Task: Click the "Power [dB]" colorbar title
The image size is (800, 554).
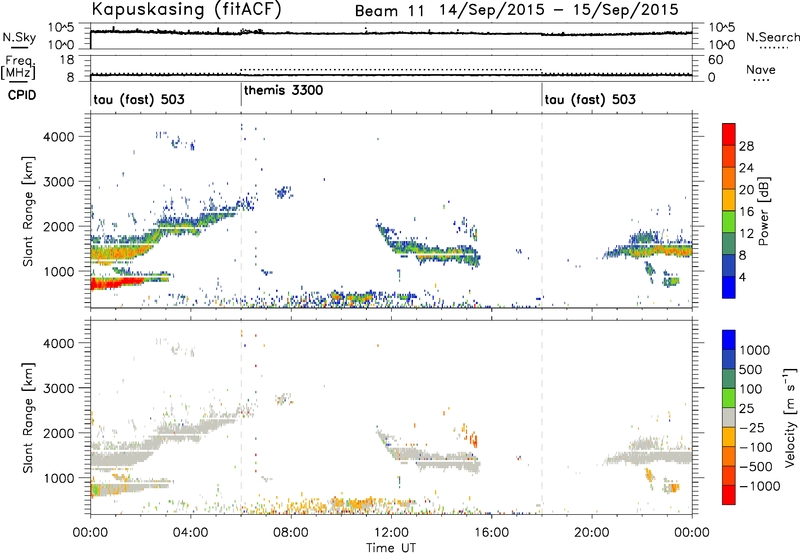Action: point(764,211)
